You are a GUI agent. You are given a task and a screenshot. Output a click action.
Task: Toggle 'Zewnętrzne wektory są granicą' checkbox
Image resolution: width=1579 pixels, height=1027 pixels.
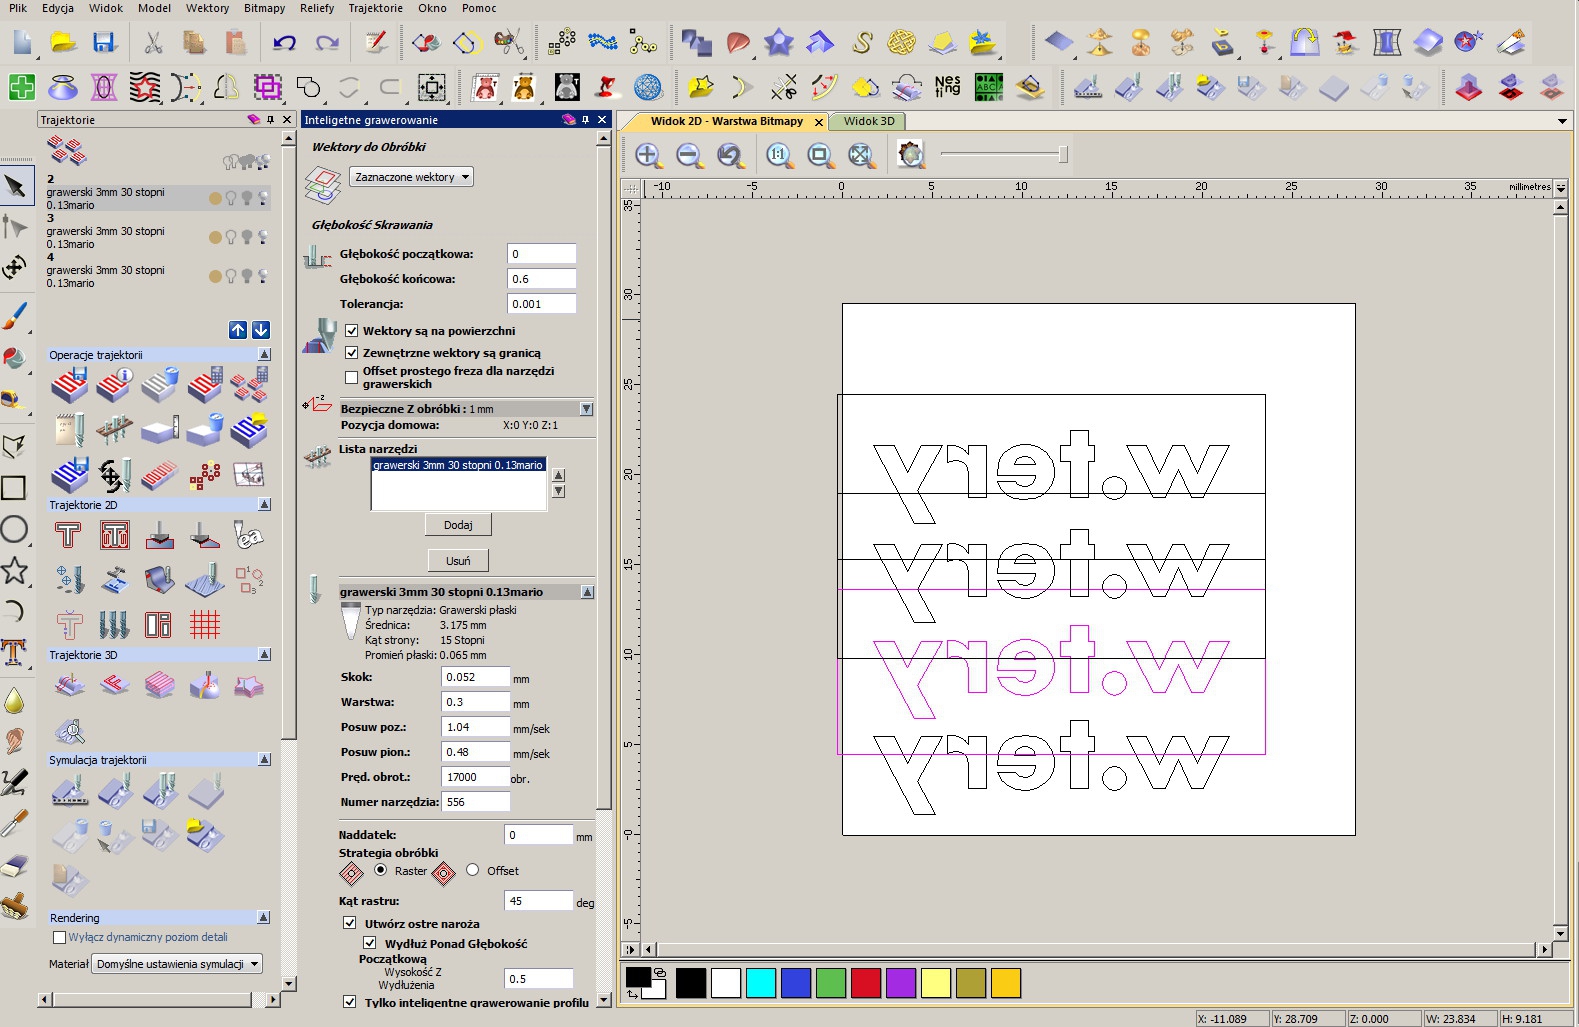[352, 353]
